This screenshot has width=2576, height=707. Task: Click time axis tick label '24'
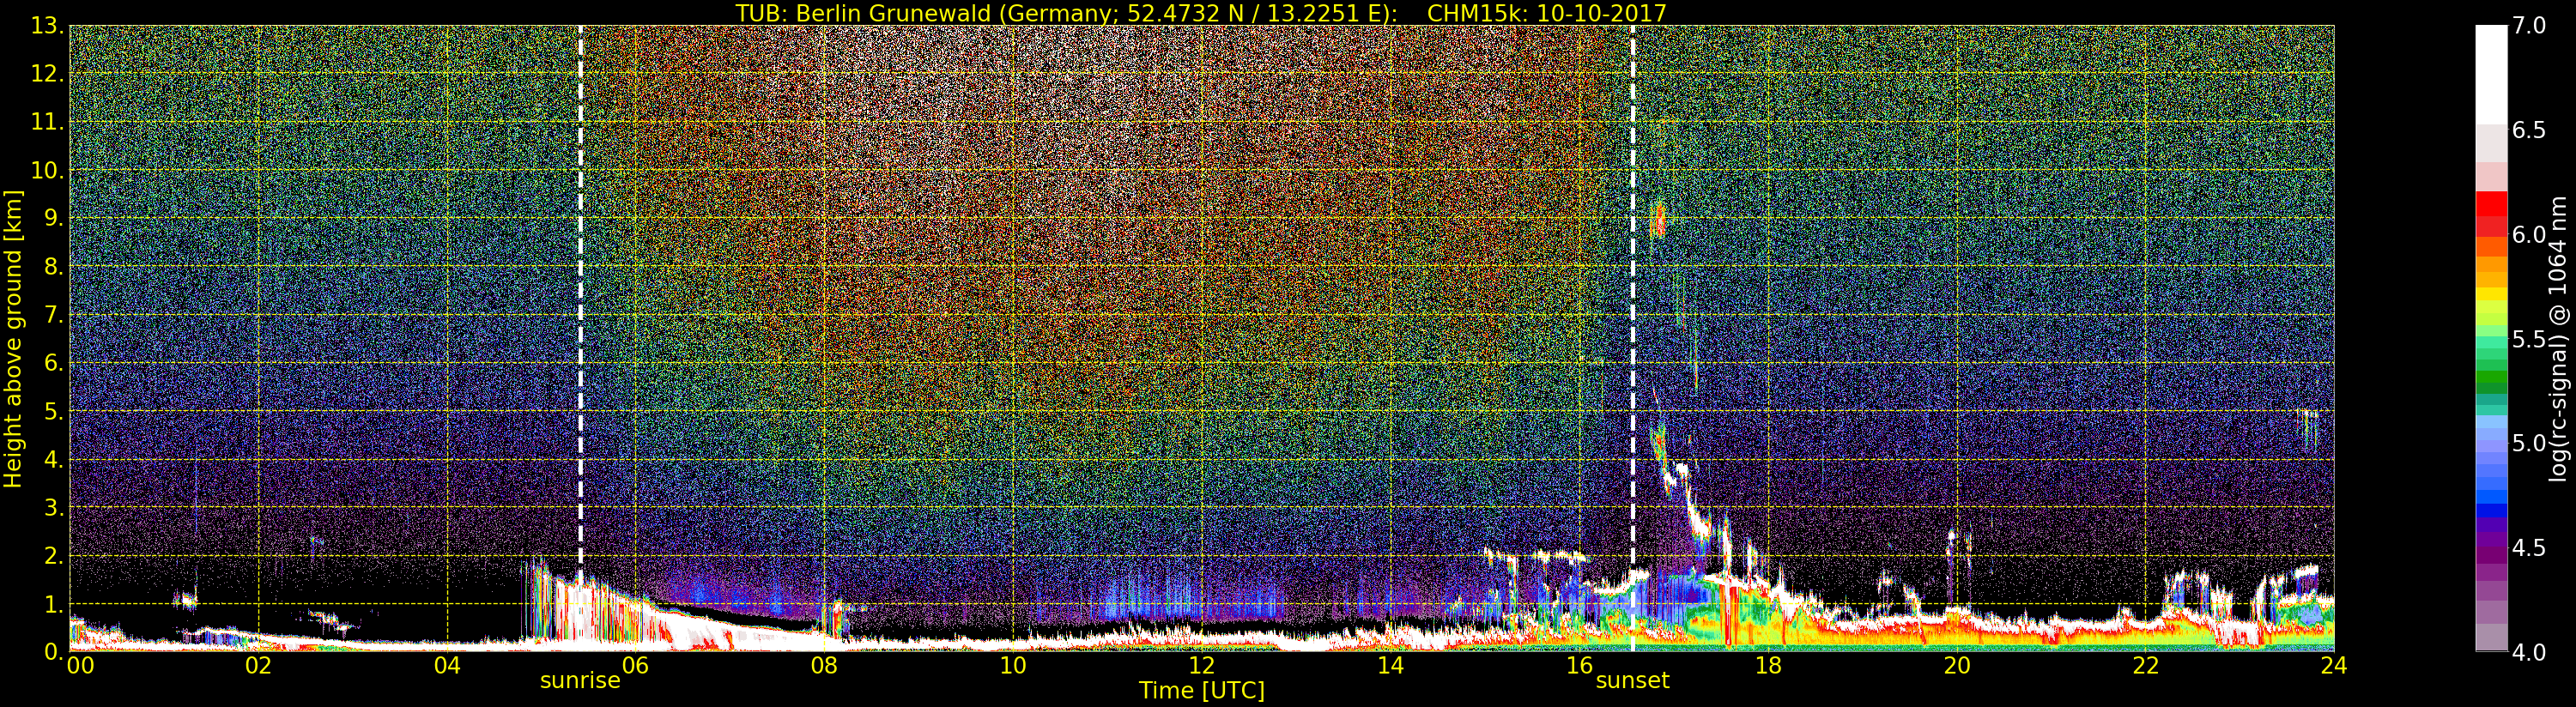click(x=2334, y=666)
